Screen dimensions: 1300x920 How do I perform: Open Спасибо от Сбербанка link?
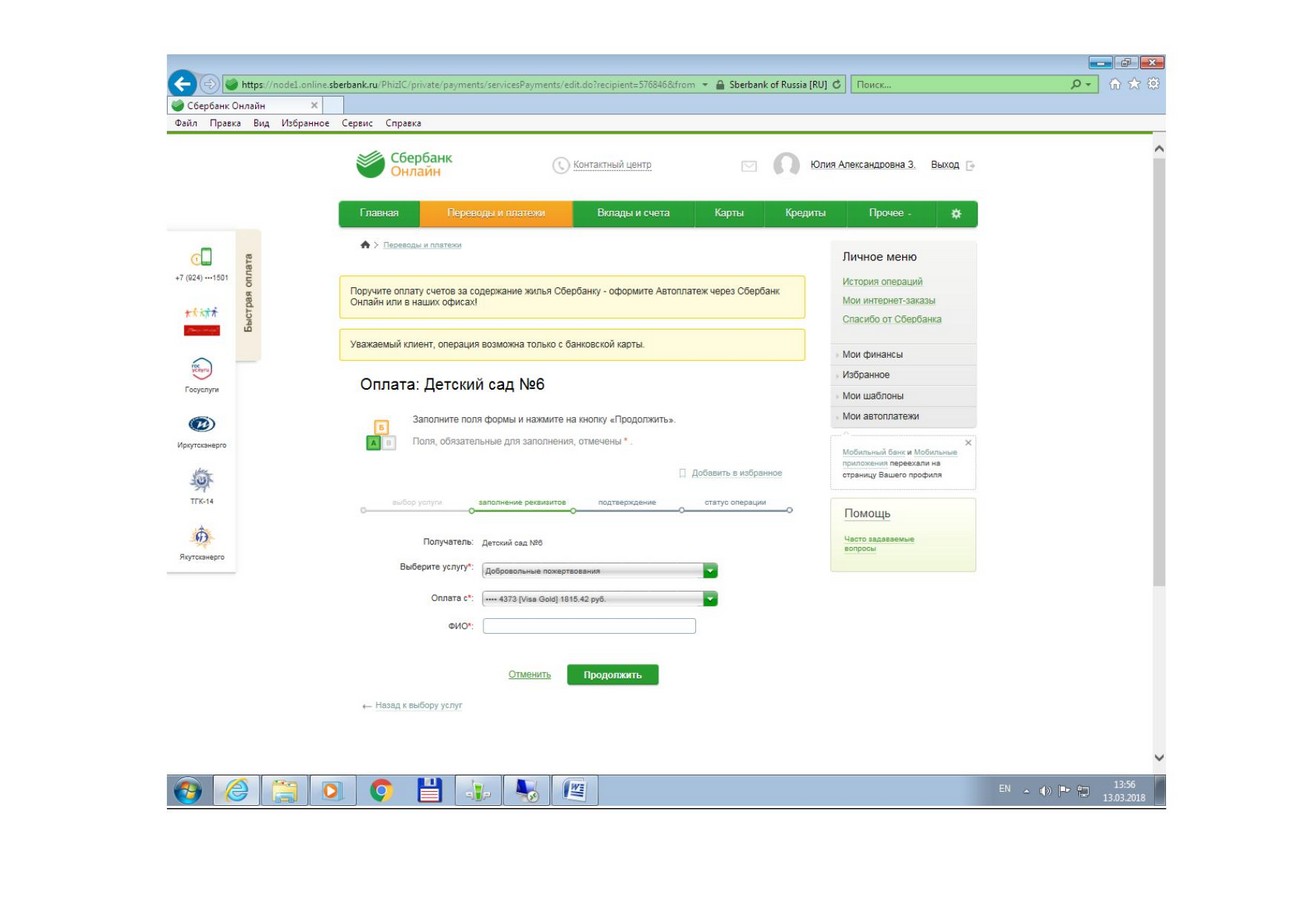coord(892,320)
